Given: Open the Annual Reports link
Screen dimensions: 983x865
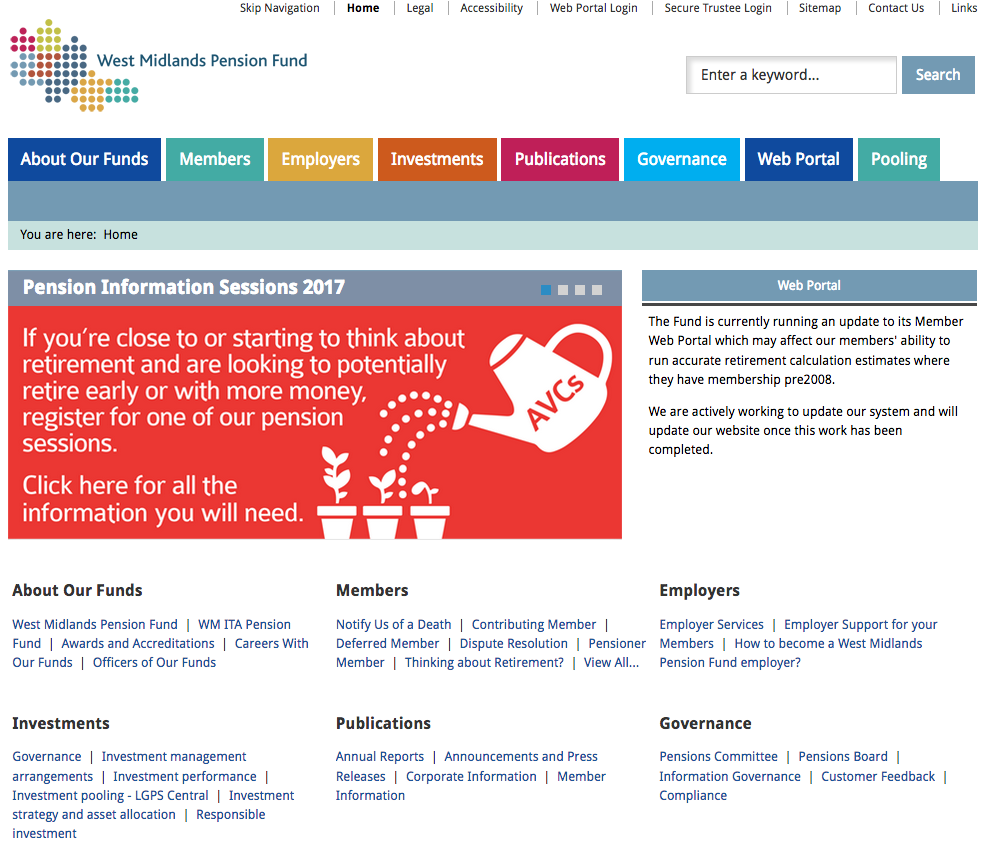Looking at the screenshot, I should (380, 757).
